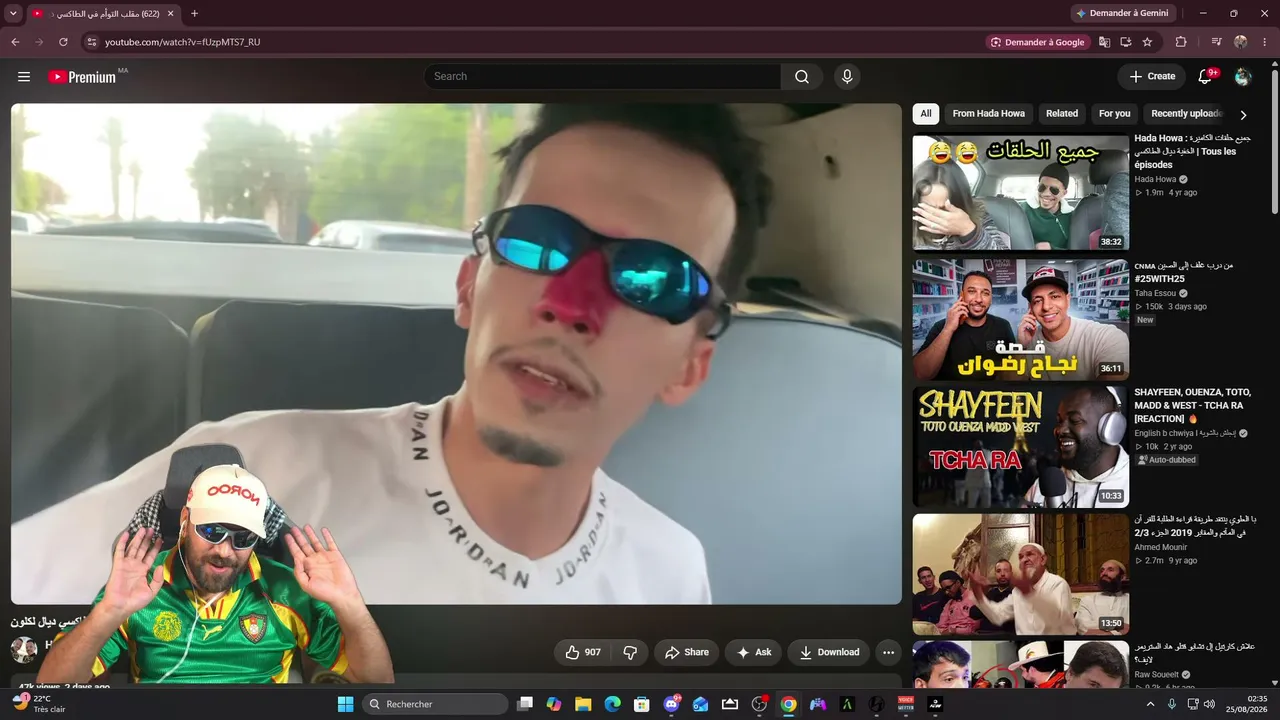View site information in the address bar
The image size is (1280, 720).
tap(91, 42)
